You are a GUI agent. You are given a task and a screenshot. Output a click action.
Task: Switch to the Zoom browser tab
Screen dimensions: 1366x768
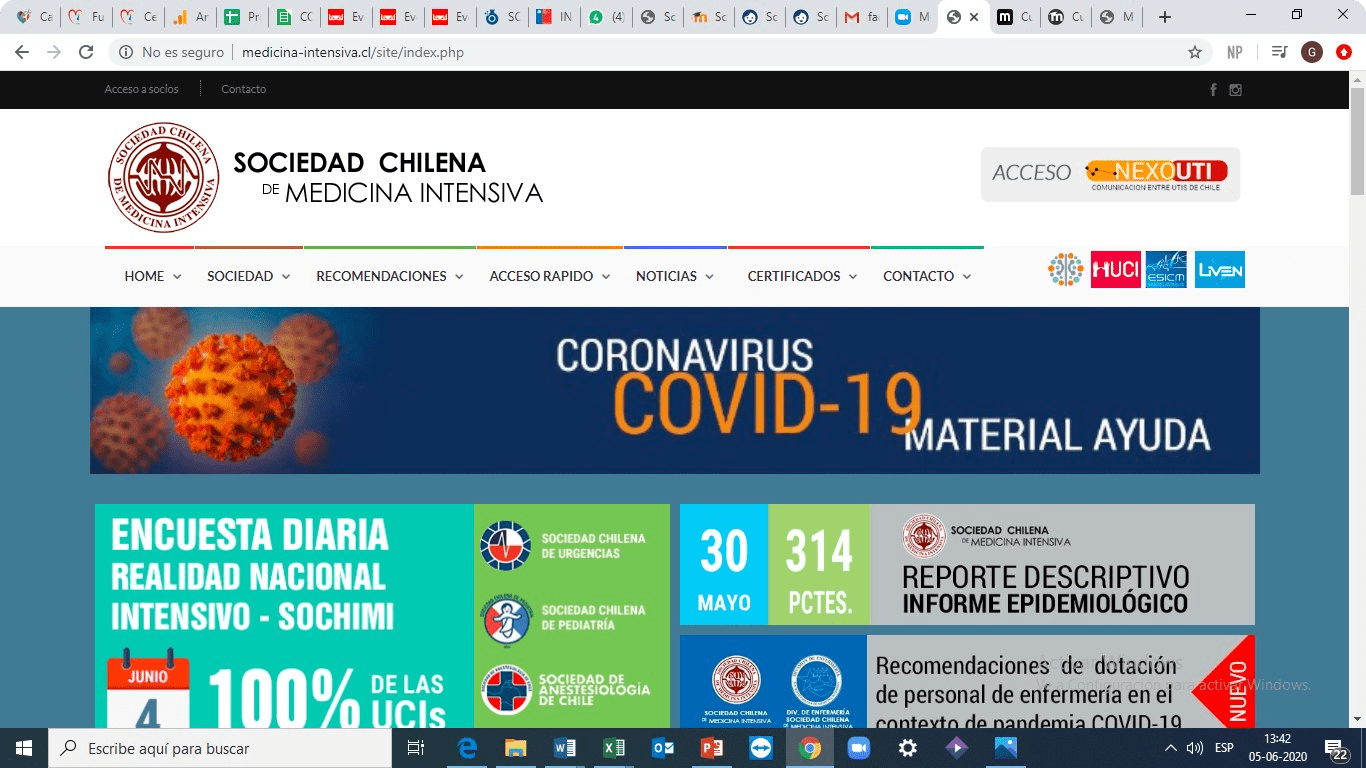tap(912, 17)
